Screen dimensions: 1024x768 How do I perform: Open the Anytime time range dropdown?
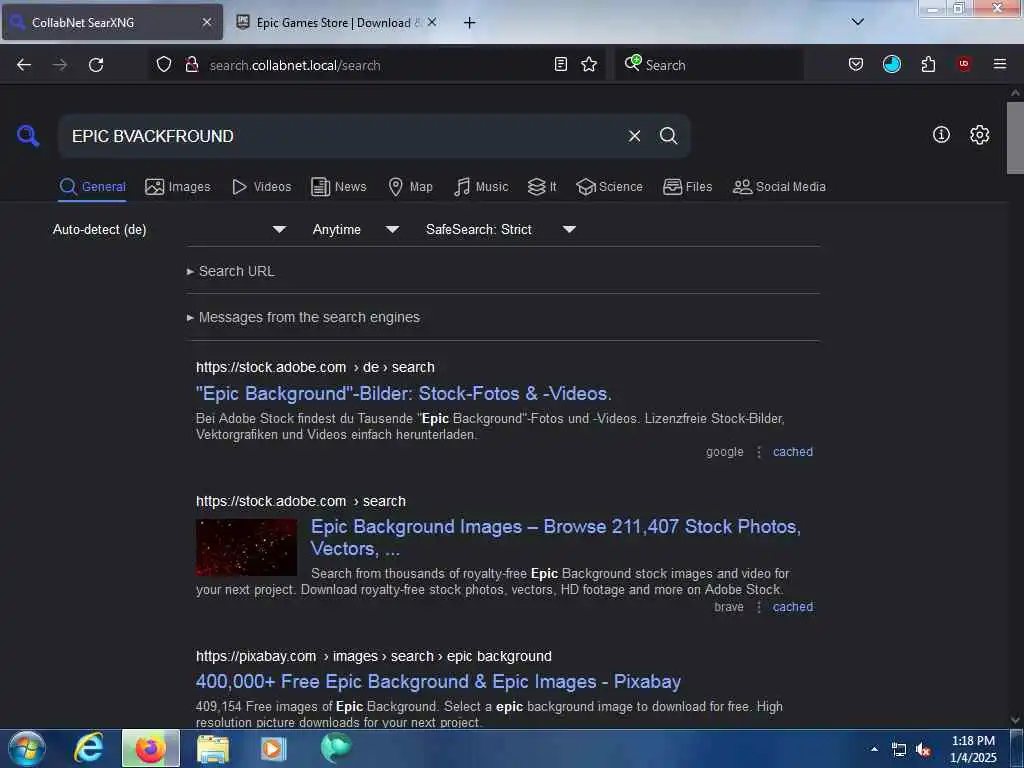click(355, 229)
